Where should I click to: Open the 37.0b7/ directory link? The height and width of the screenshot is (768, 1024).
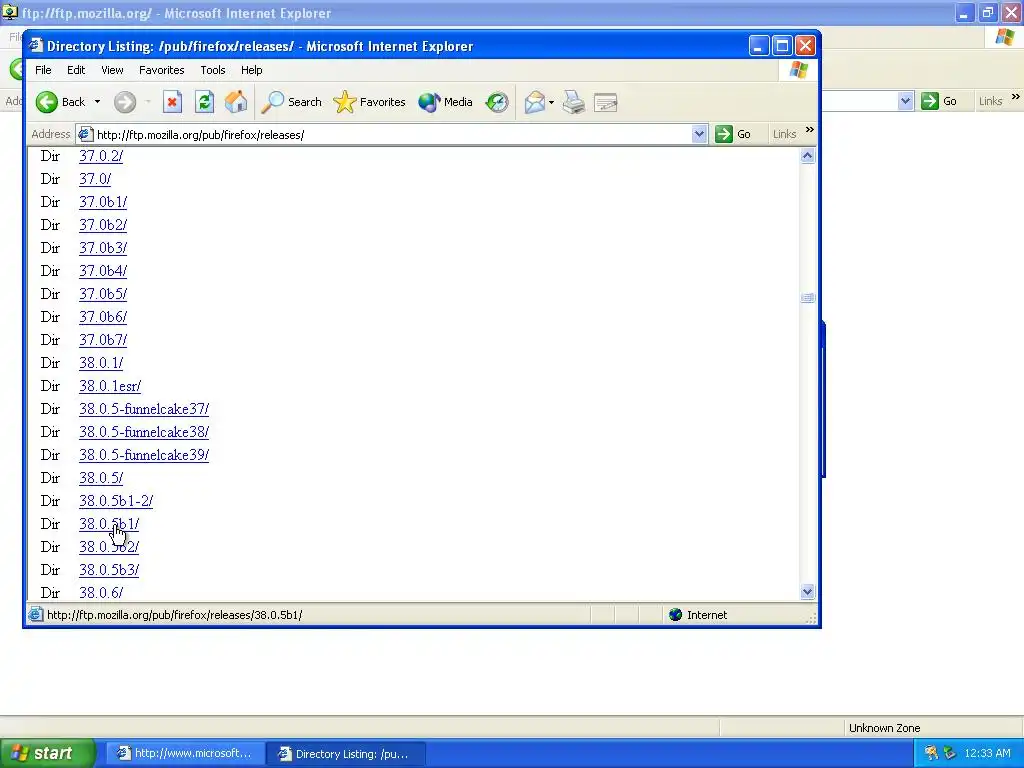click(x=103, y=340)
